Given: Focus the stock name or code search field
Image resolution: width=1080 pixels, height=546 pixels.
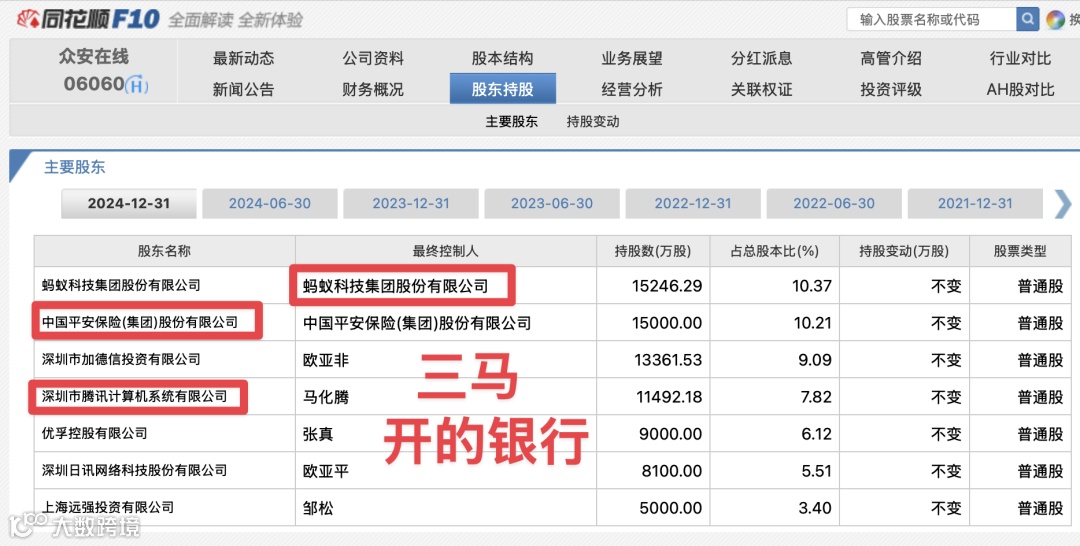Looking at the screenshot, I should coord(931,19).
